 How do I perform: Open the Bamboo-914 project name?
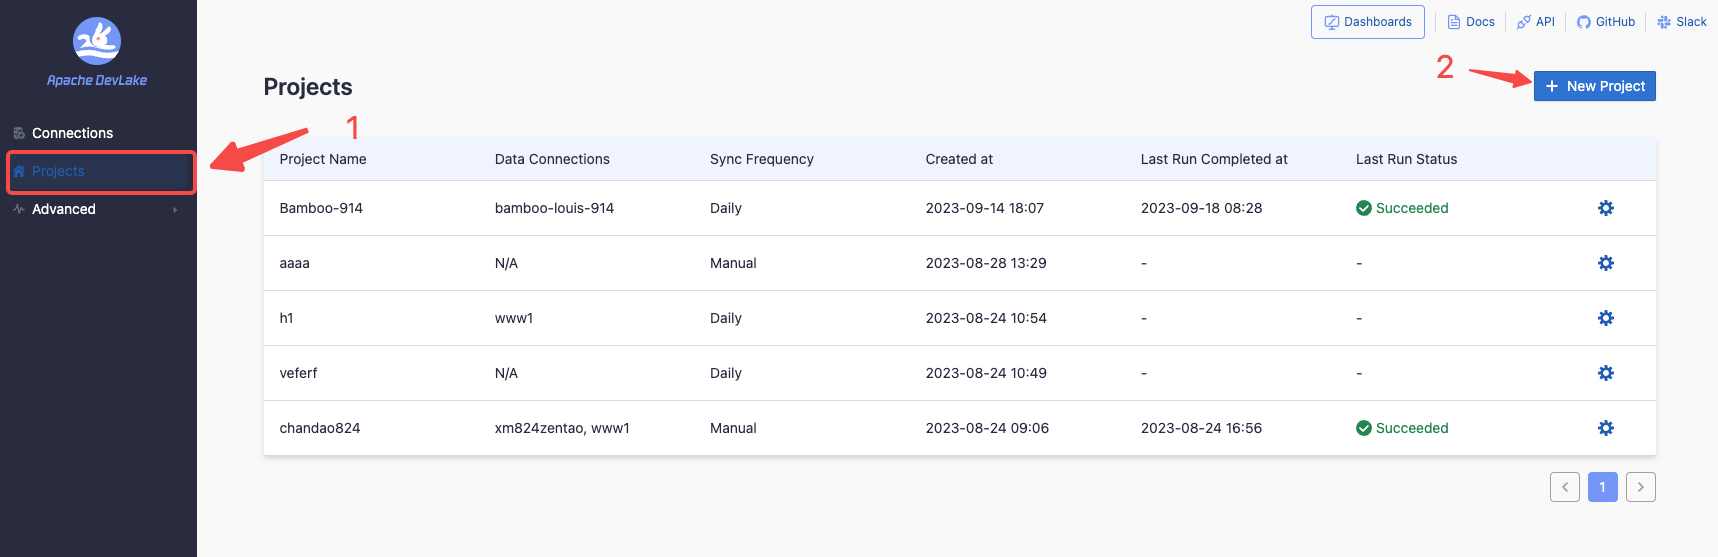pos(321,208)
